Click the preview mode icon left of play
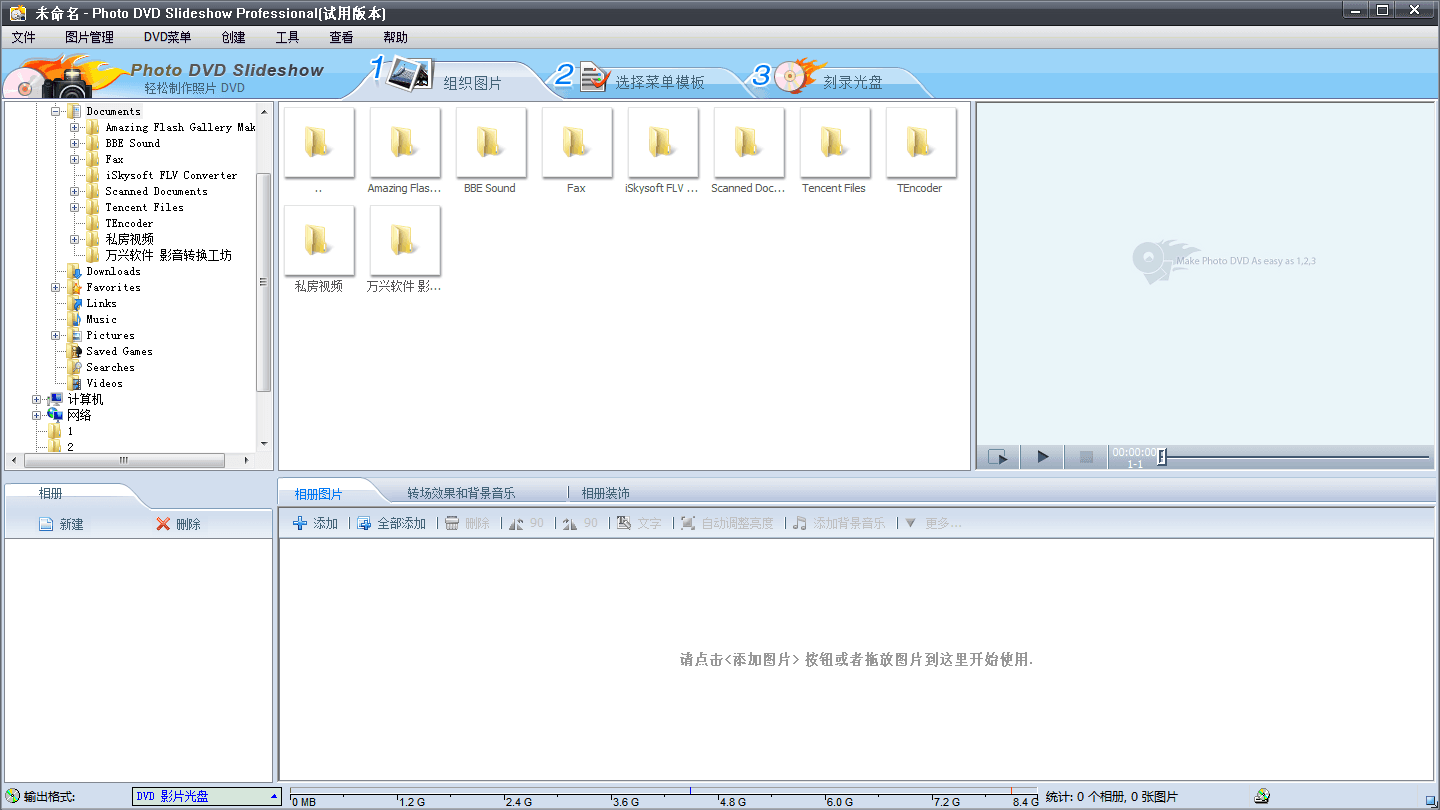 pyautogui.click(x=998, y=457)
